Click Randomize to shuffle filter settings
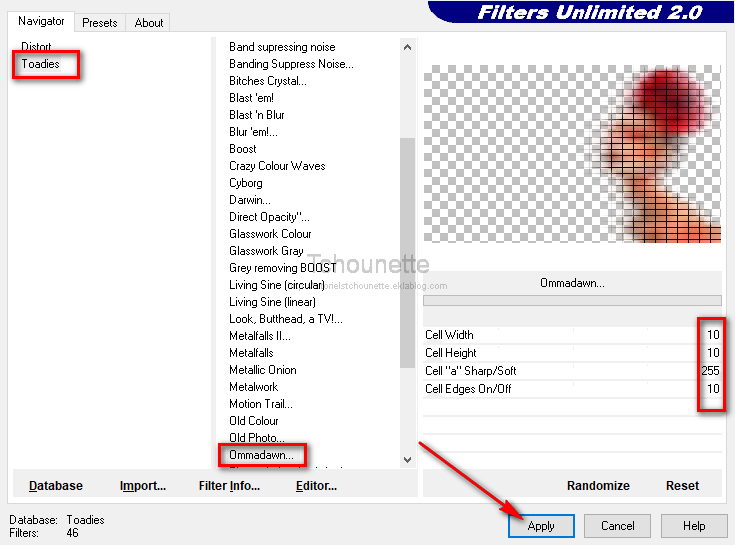 [x=598, y=486]
